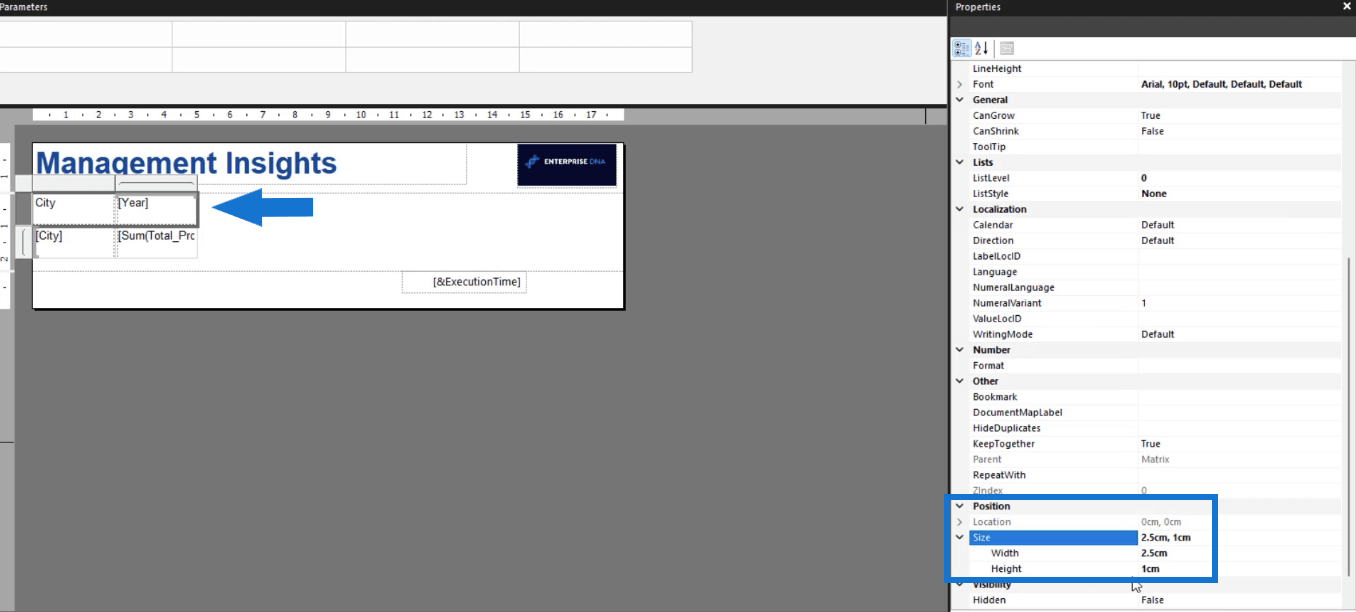The image size is (1356, 612).
Task: Open the Direction Default value
Action: pos(1240,241)
